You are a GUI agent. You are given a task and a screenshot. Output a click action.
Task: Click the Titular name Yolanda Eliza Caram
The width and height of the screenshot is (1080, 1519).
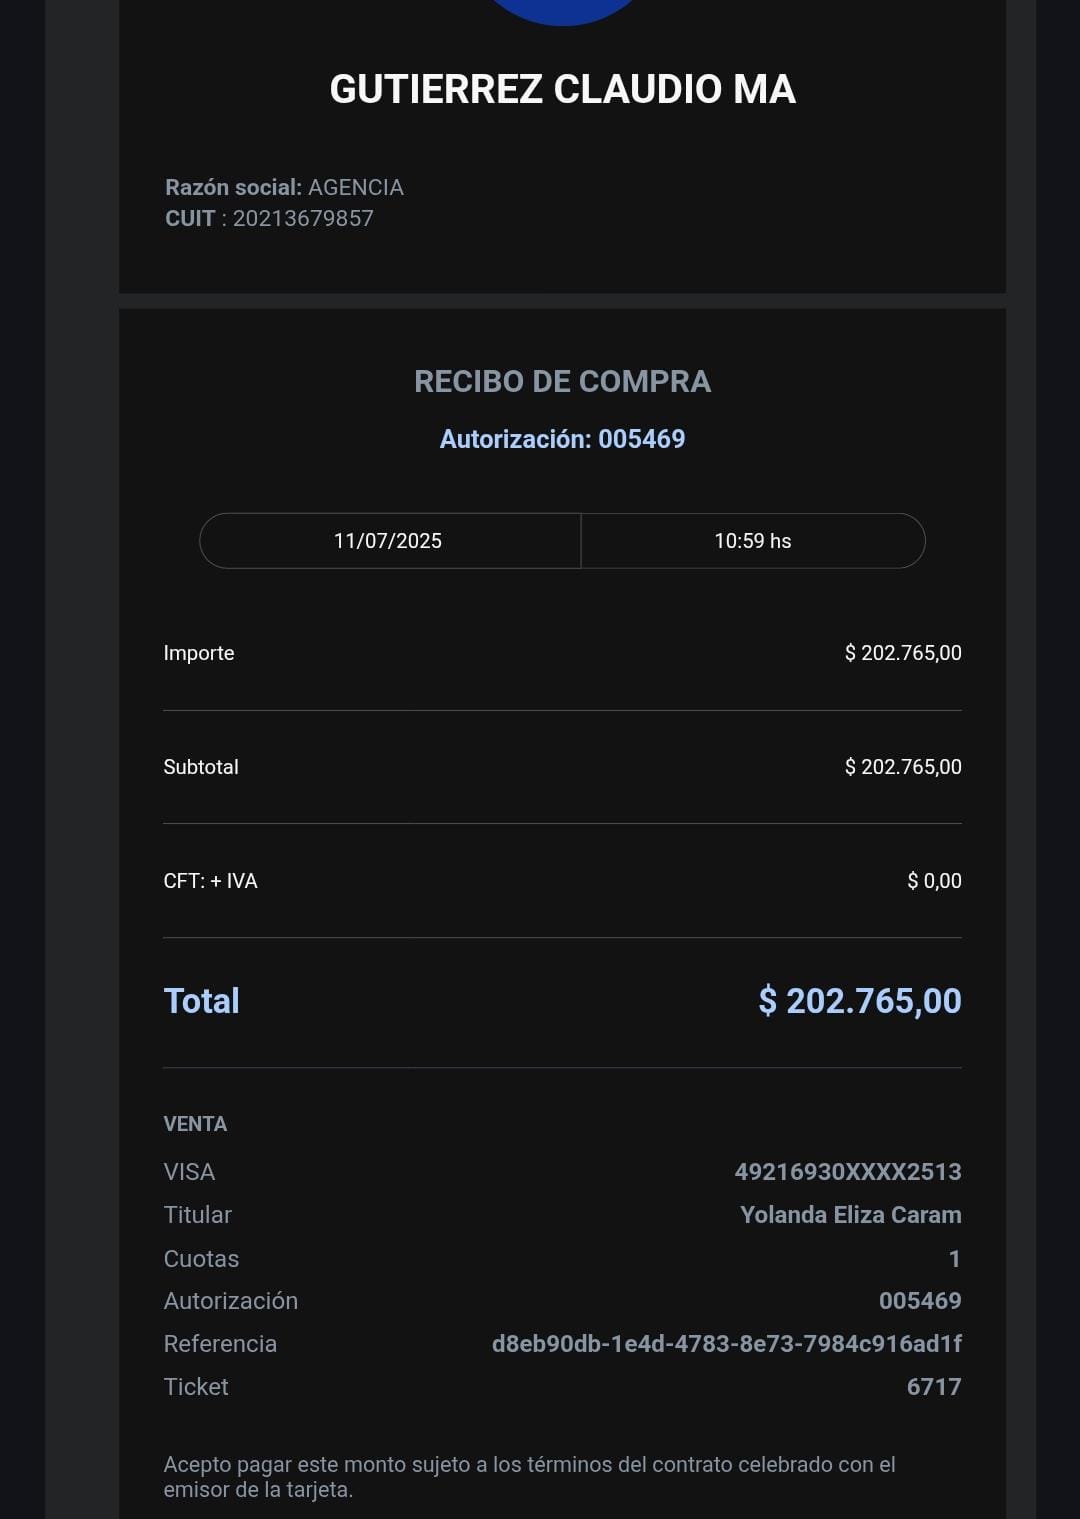850,1215
